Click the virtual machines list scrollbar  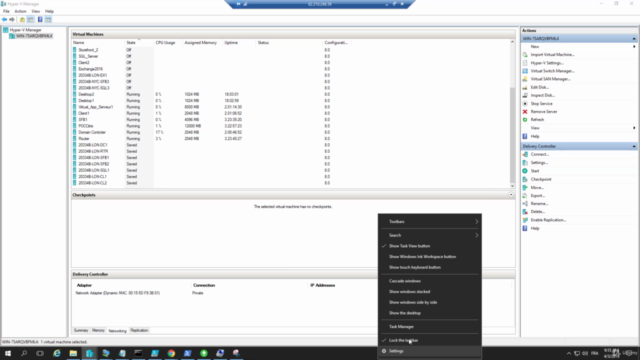click(512, 136)
